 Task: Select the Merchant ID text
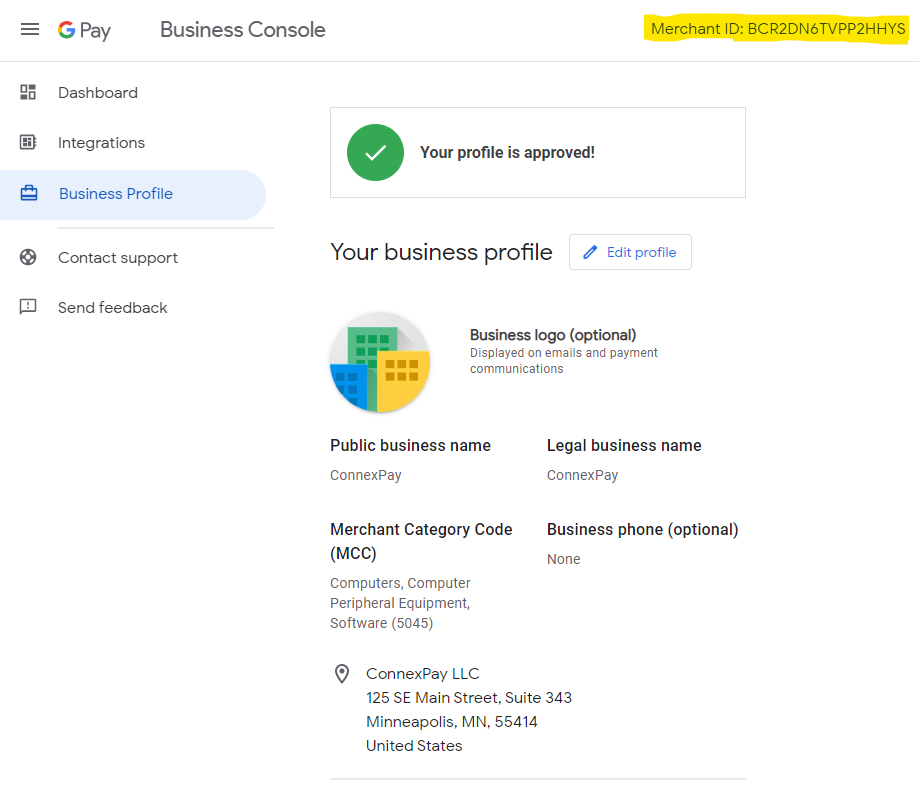coord(778,29)
